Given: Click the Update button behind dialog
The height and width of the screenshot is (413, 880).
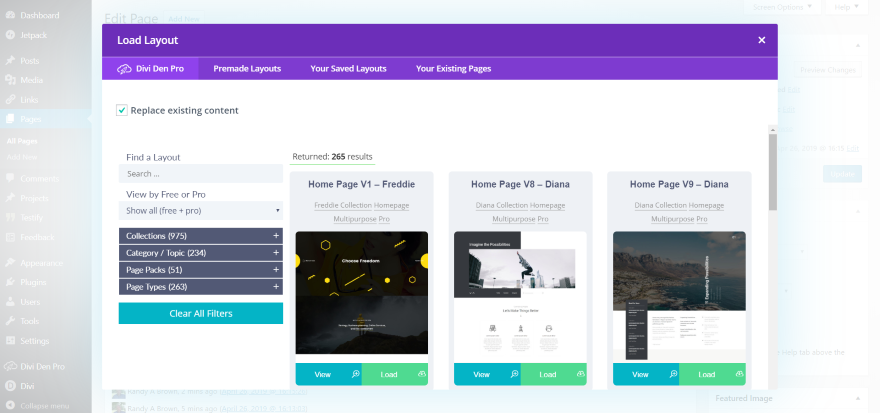Looking at the screenshot, I should coord(842,173).
